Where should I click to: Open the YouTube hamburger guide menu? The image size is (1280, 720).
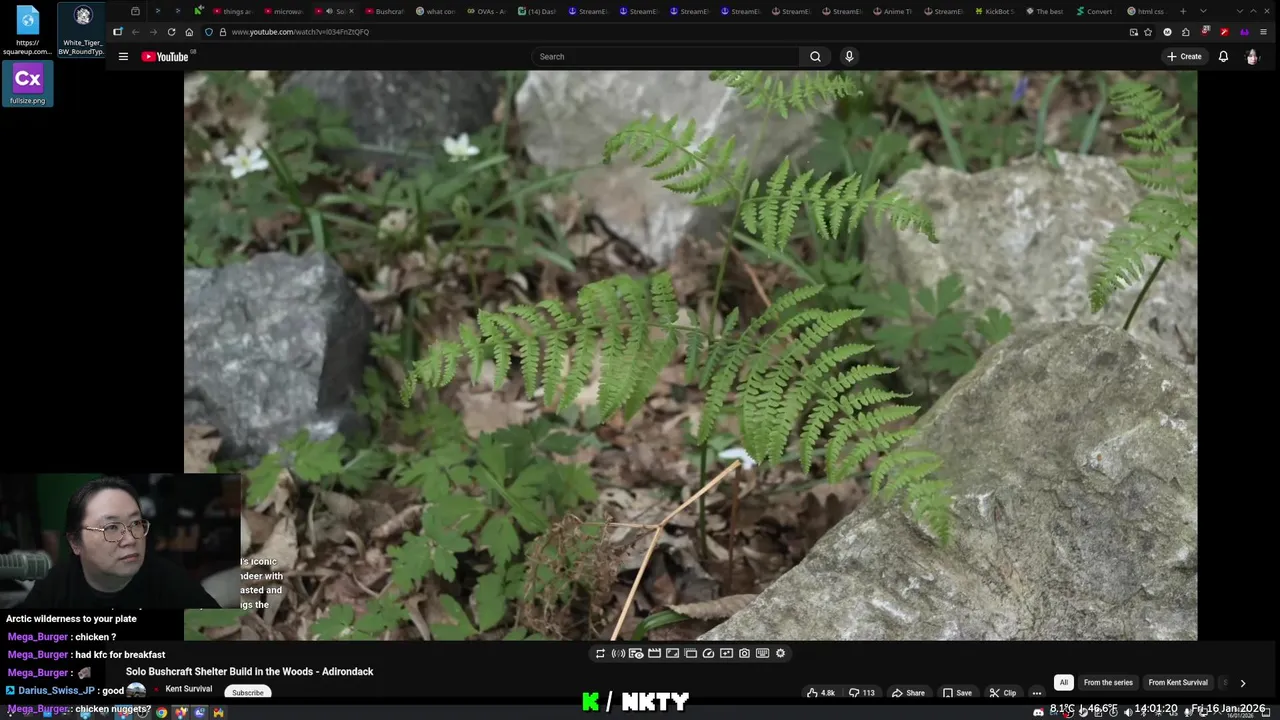coord(123,57)
